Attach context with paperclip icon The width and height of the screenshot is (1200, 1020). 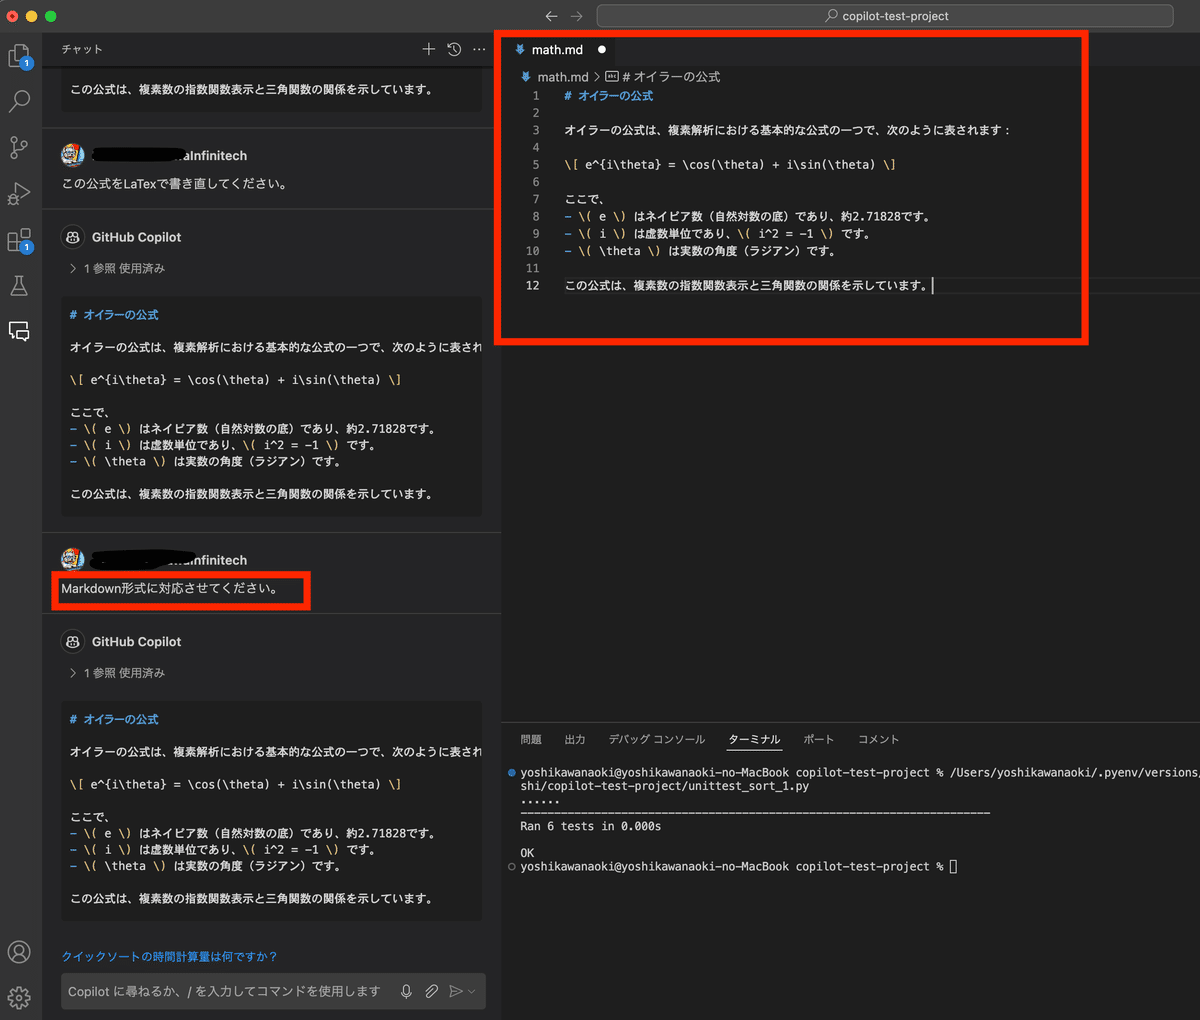[431, 991]
